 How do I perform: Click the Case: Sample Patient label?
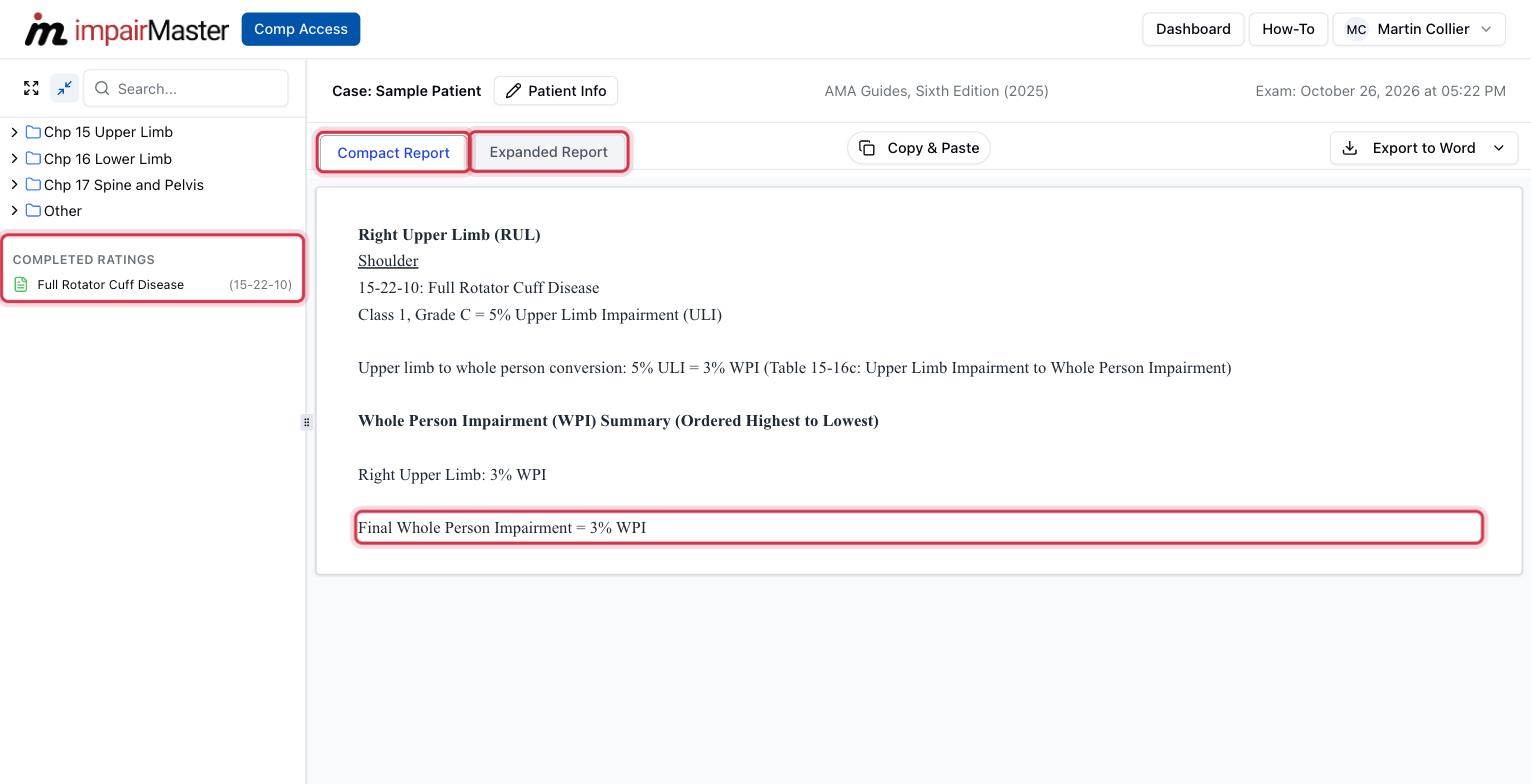(x=406, y=91)
